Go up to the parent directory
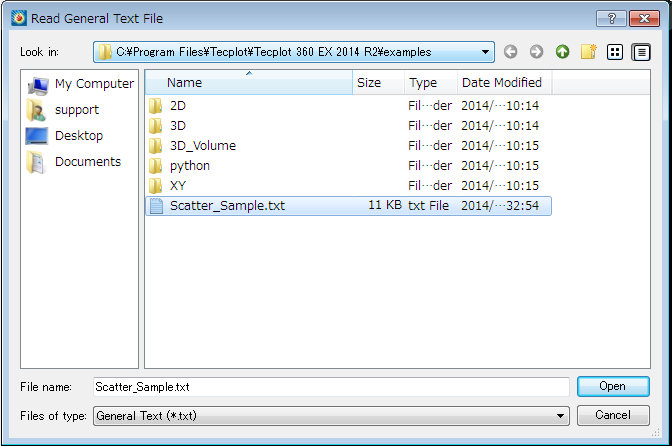This screenshot has height=446, width=672. coord(562,52)
